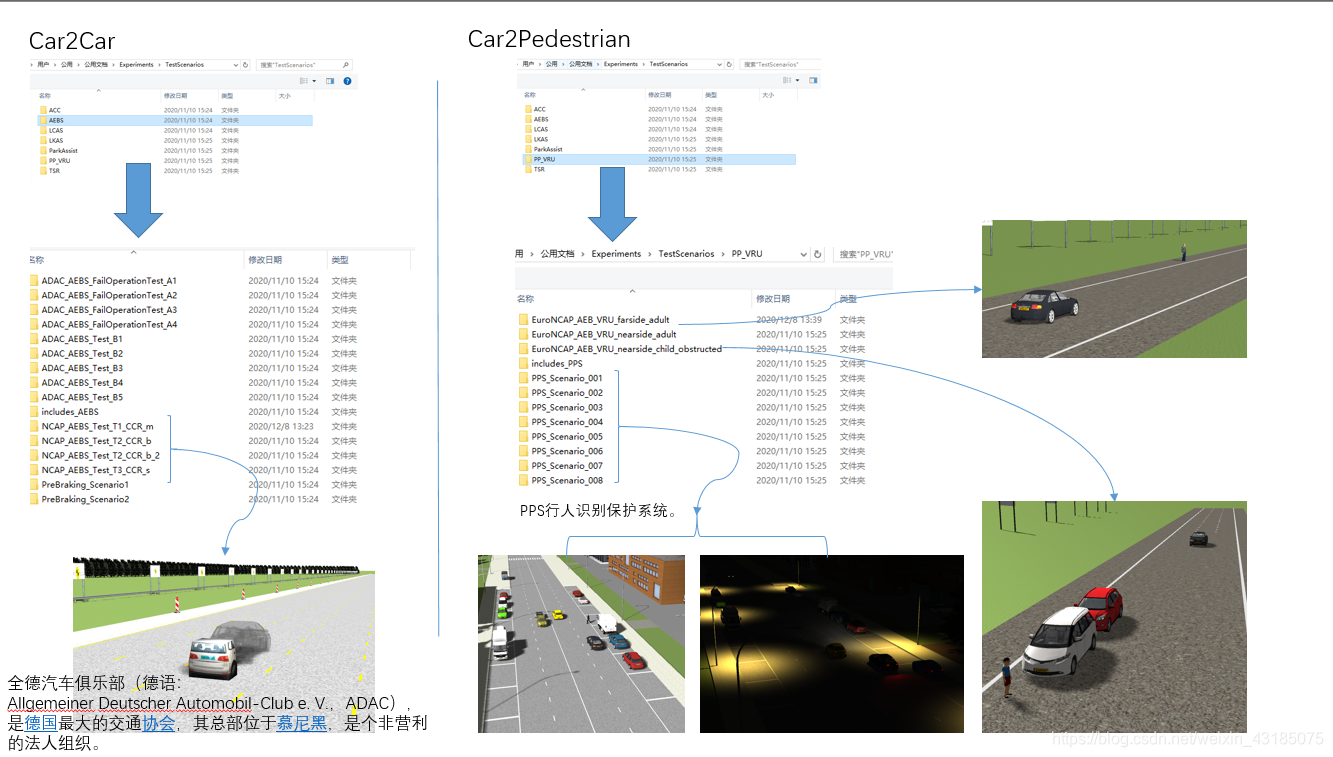
Task: Select EuroNCAP_AEB_VRU_nearside_child_obstructed folder name
Action: [x=626, y=349]
